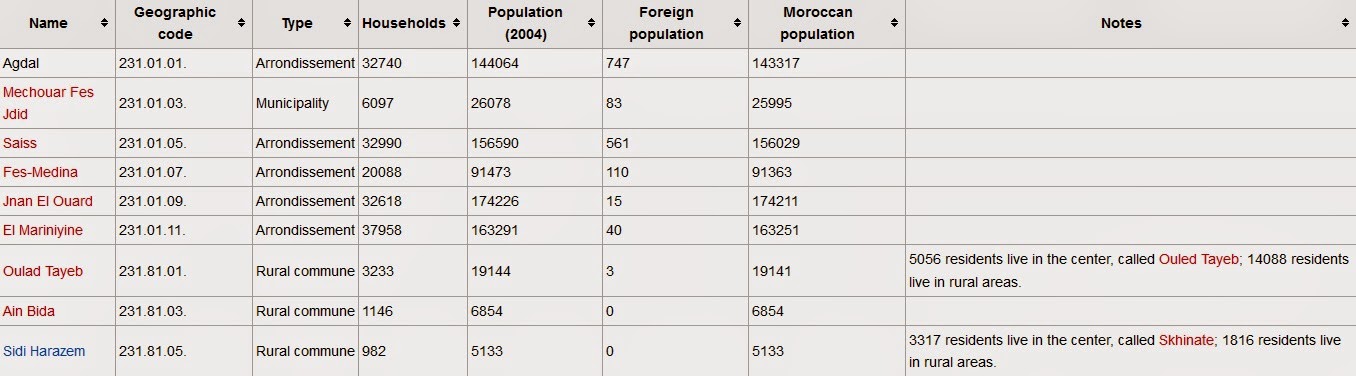The height and width of the screenshot is (376, 1356).
Task: Open Jnan El Ouard link
Action: pos(48,201)
